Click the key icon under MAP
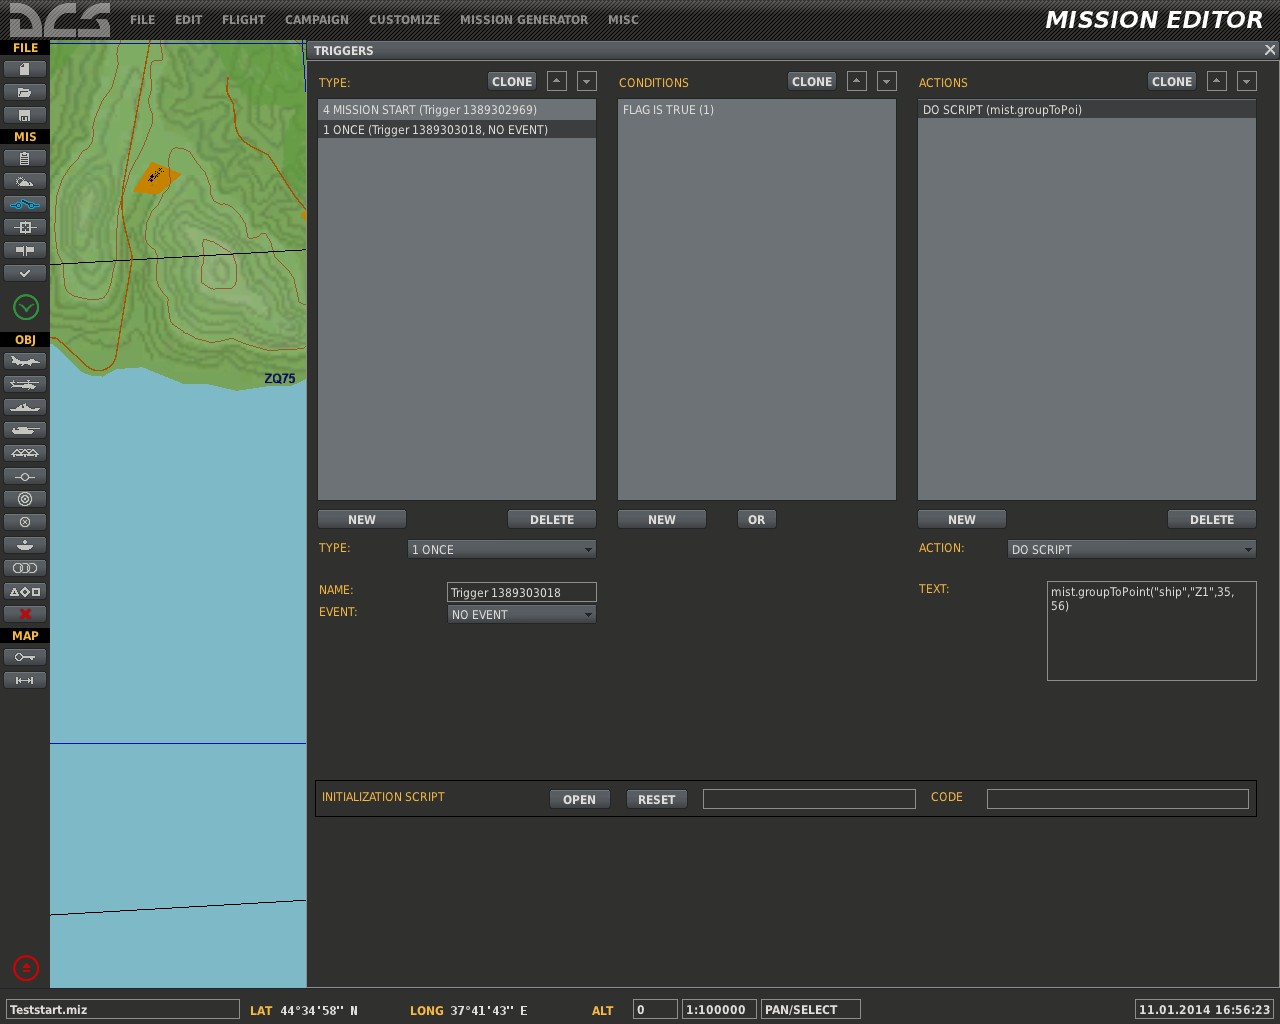 (x=25, y=657)
